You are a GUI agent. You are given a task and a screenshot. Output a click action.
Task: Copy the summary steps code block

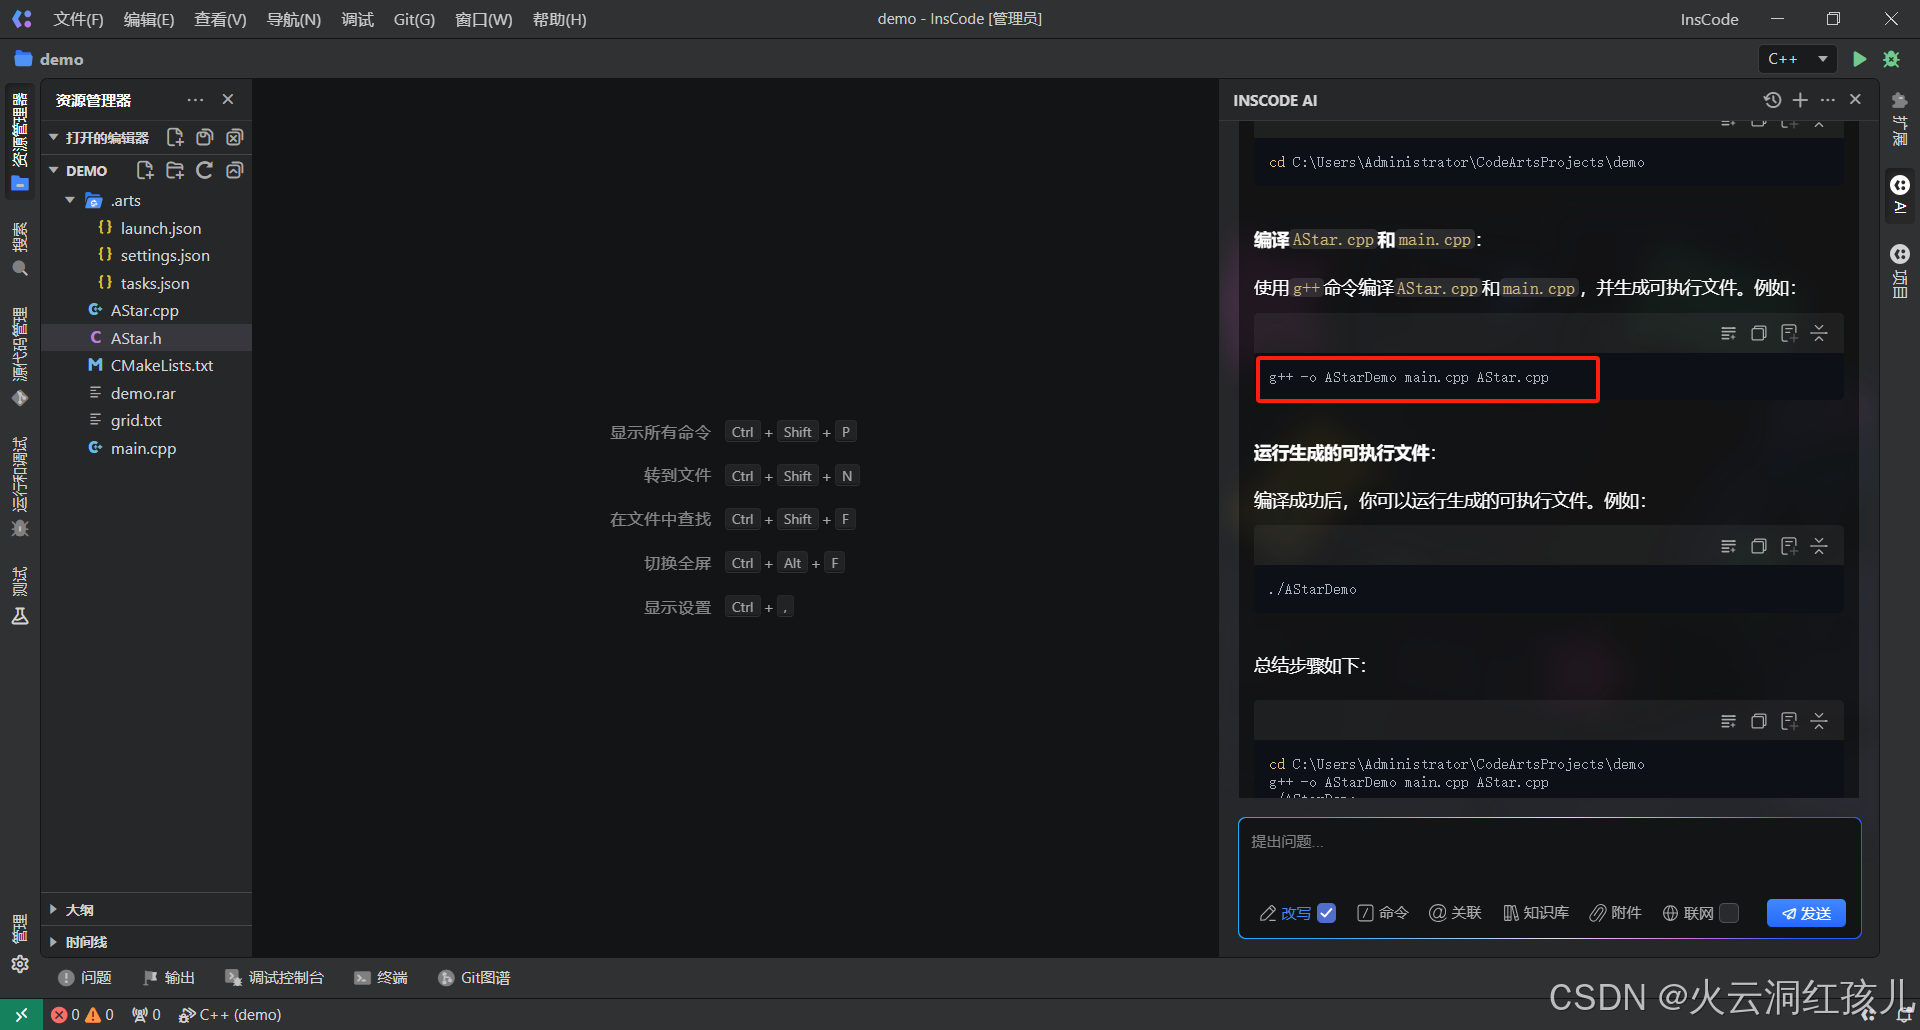click(1758, 721)
